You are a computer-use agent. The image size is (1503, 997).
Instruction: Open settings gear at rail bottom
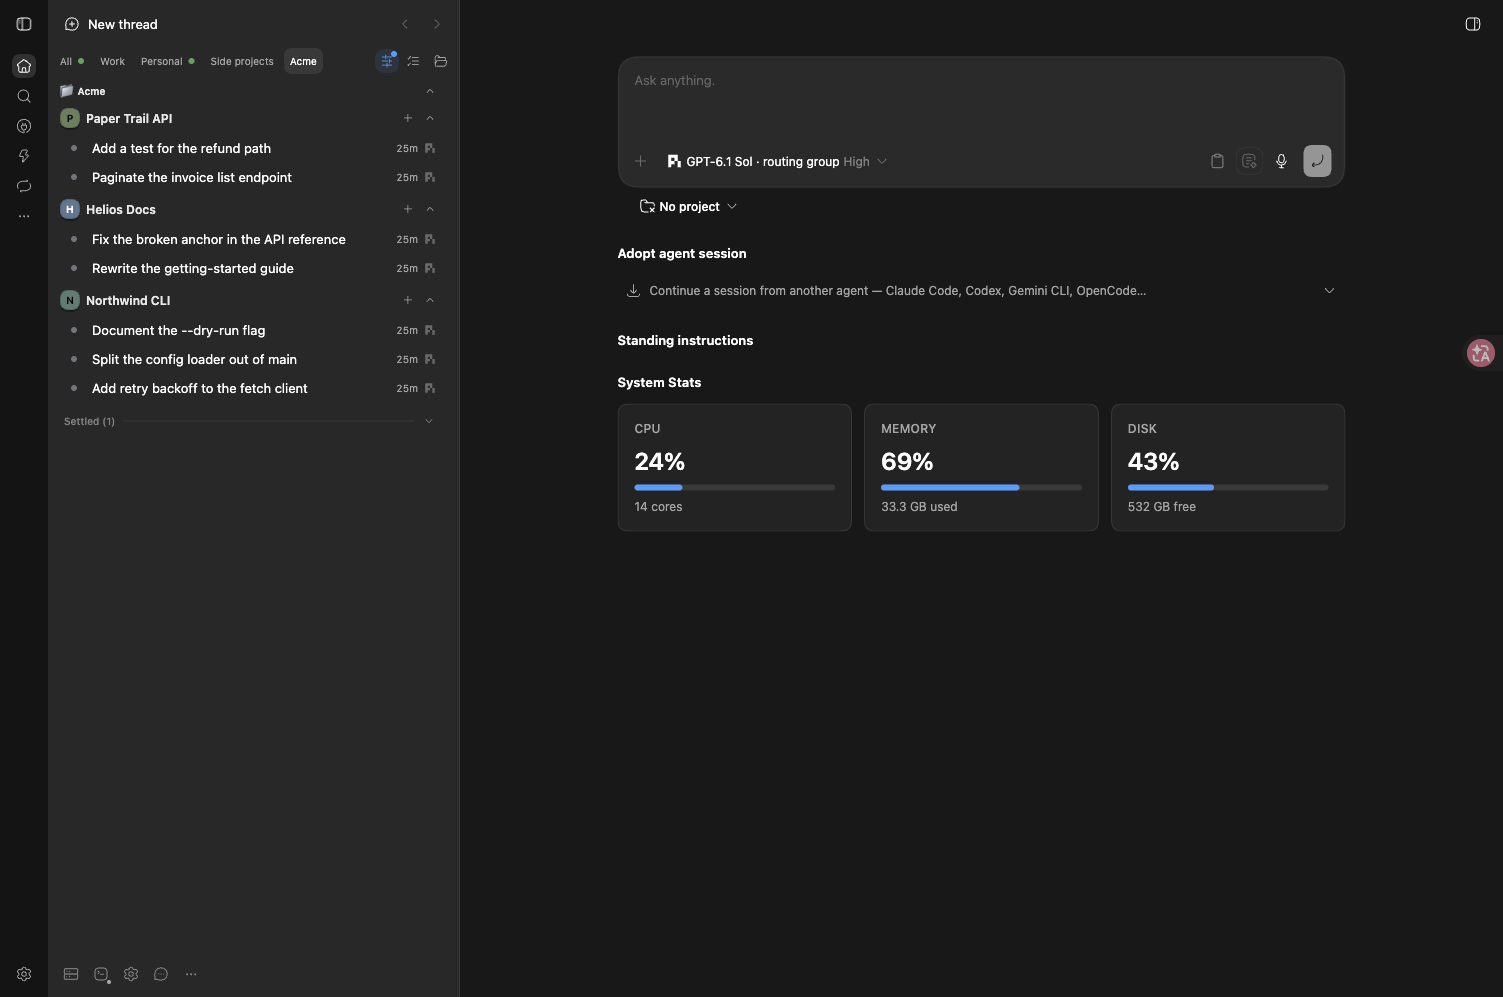pos(24,974)
